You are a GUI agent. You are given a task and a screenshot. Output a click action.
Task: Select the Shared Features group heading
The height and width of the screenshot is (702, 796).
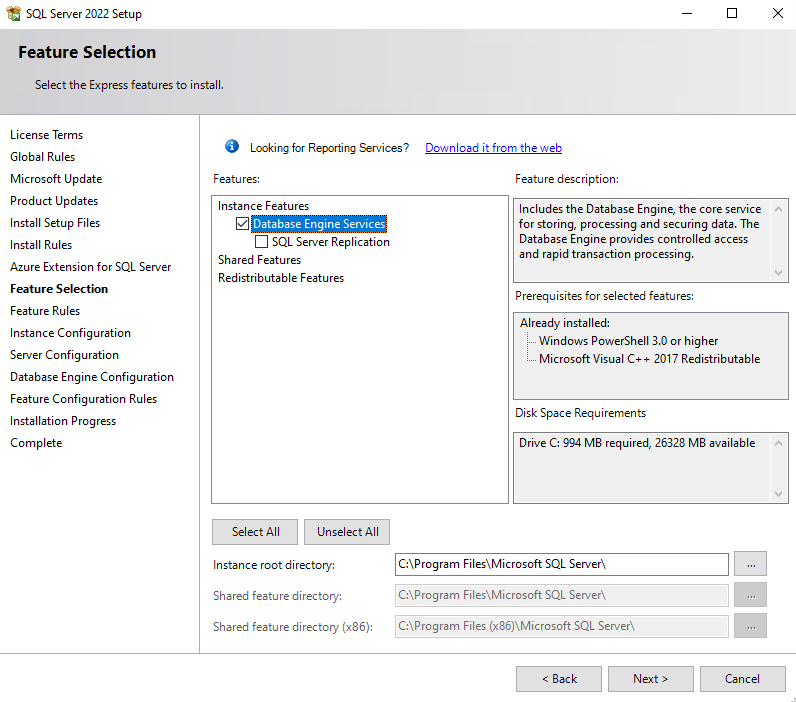click(x=259, y=260)
